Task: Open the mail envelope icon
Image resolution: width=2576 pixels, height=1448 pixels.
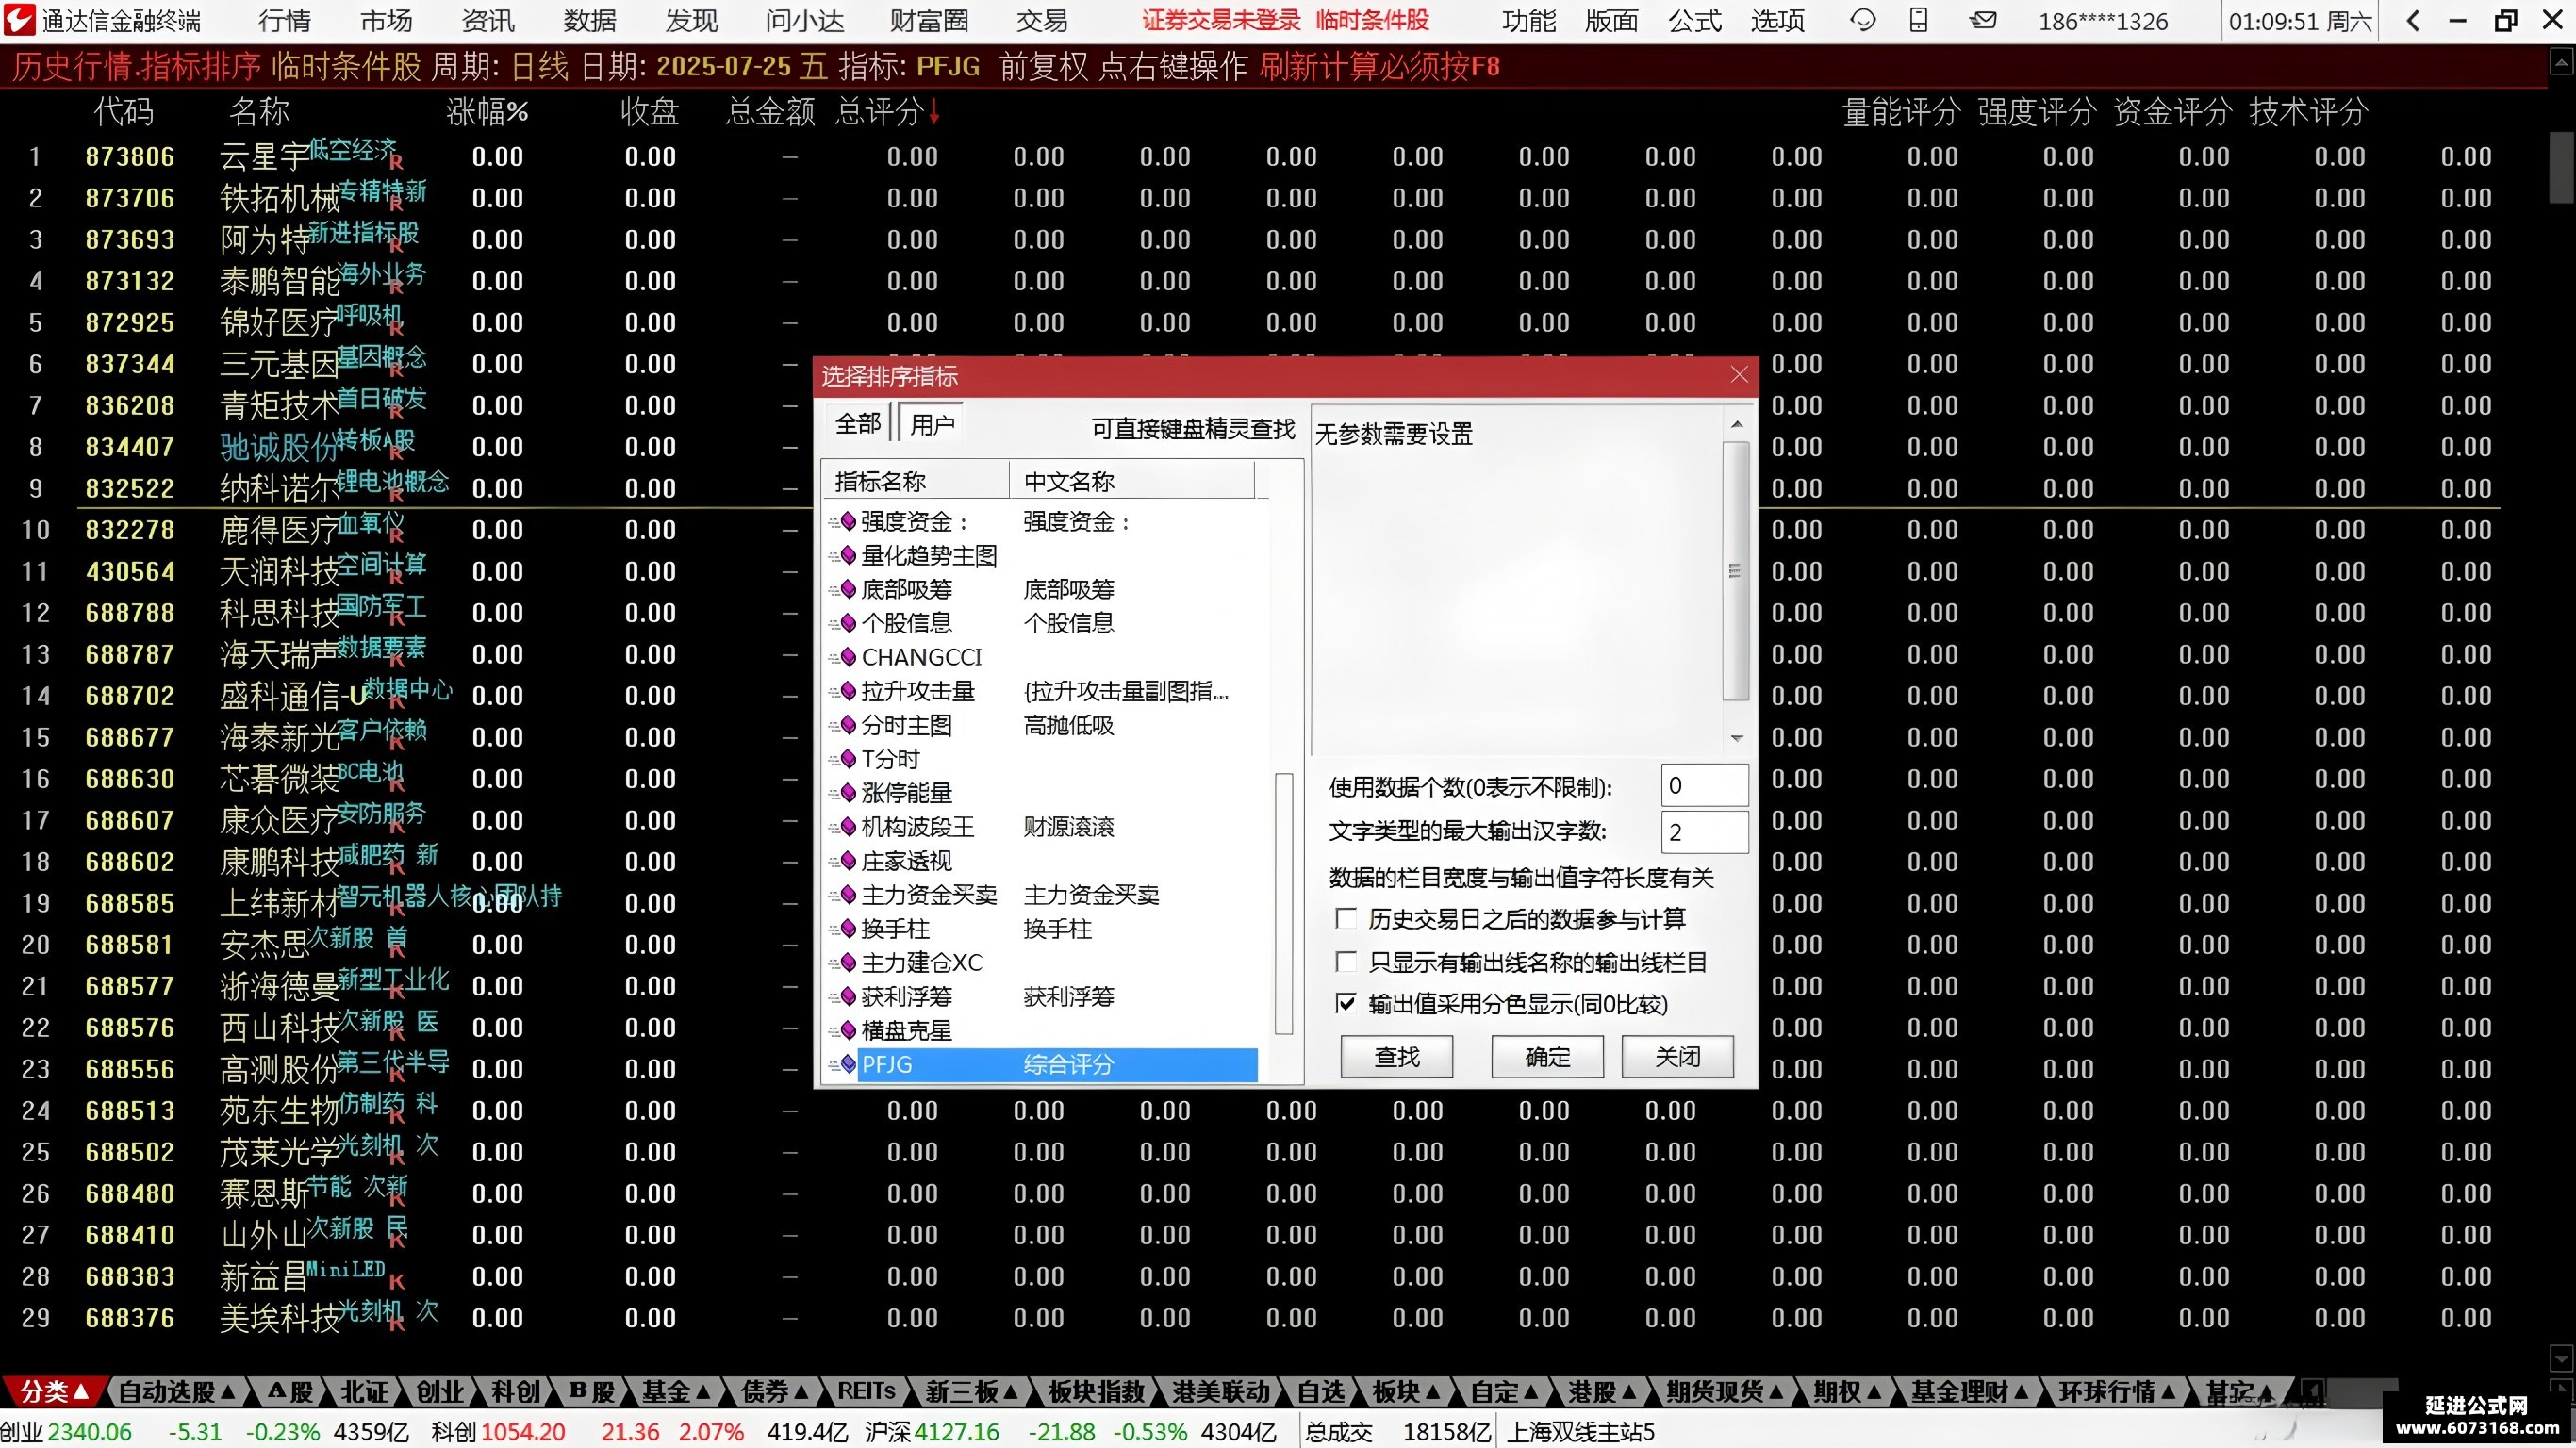Action: (1983, 20)
